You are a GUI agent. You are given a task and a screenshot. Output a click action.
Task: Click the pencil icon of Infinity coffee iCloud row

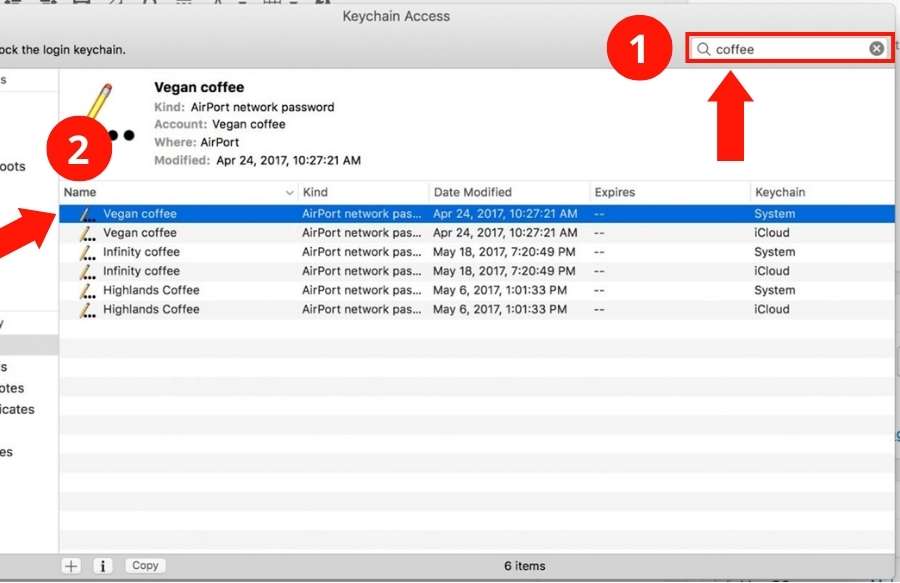point(89,271)
